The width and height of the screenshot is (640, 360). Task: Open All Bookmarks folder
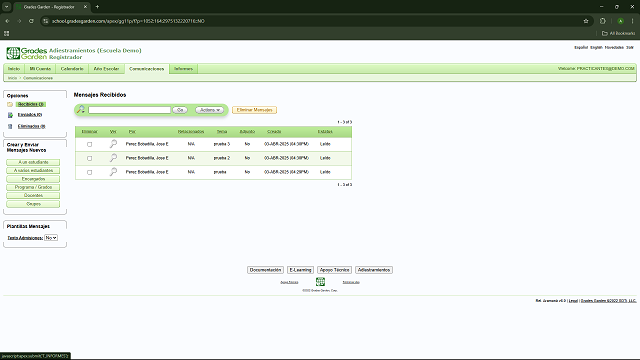618,33
